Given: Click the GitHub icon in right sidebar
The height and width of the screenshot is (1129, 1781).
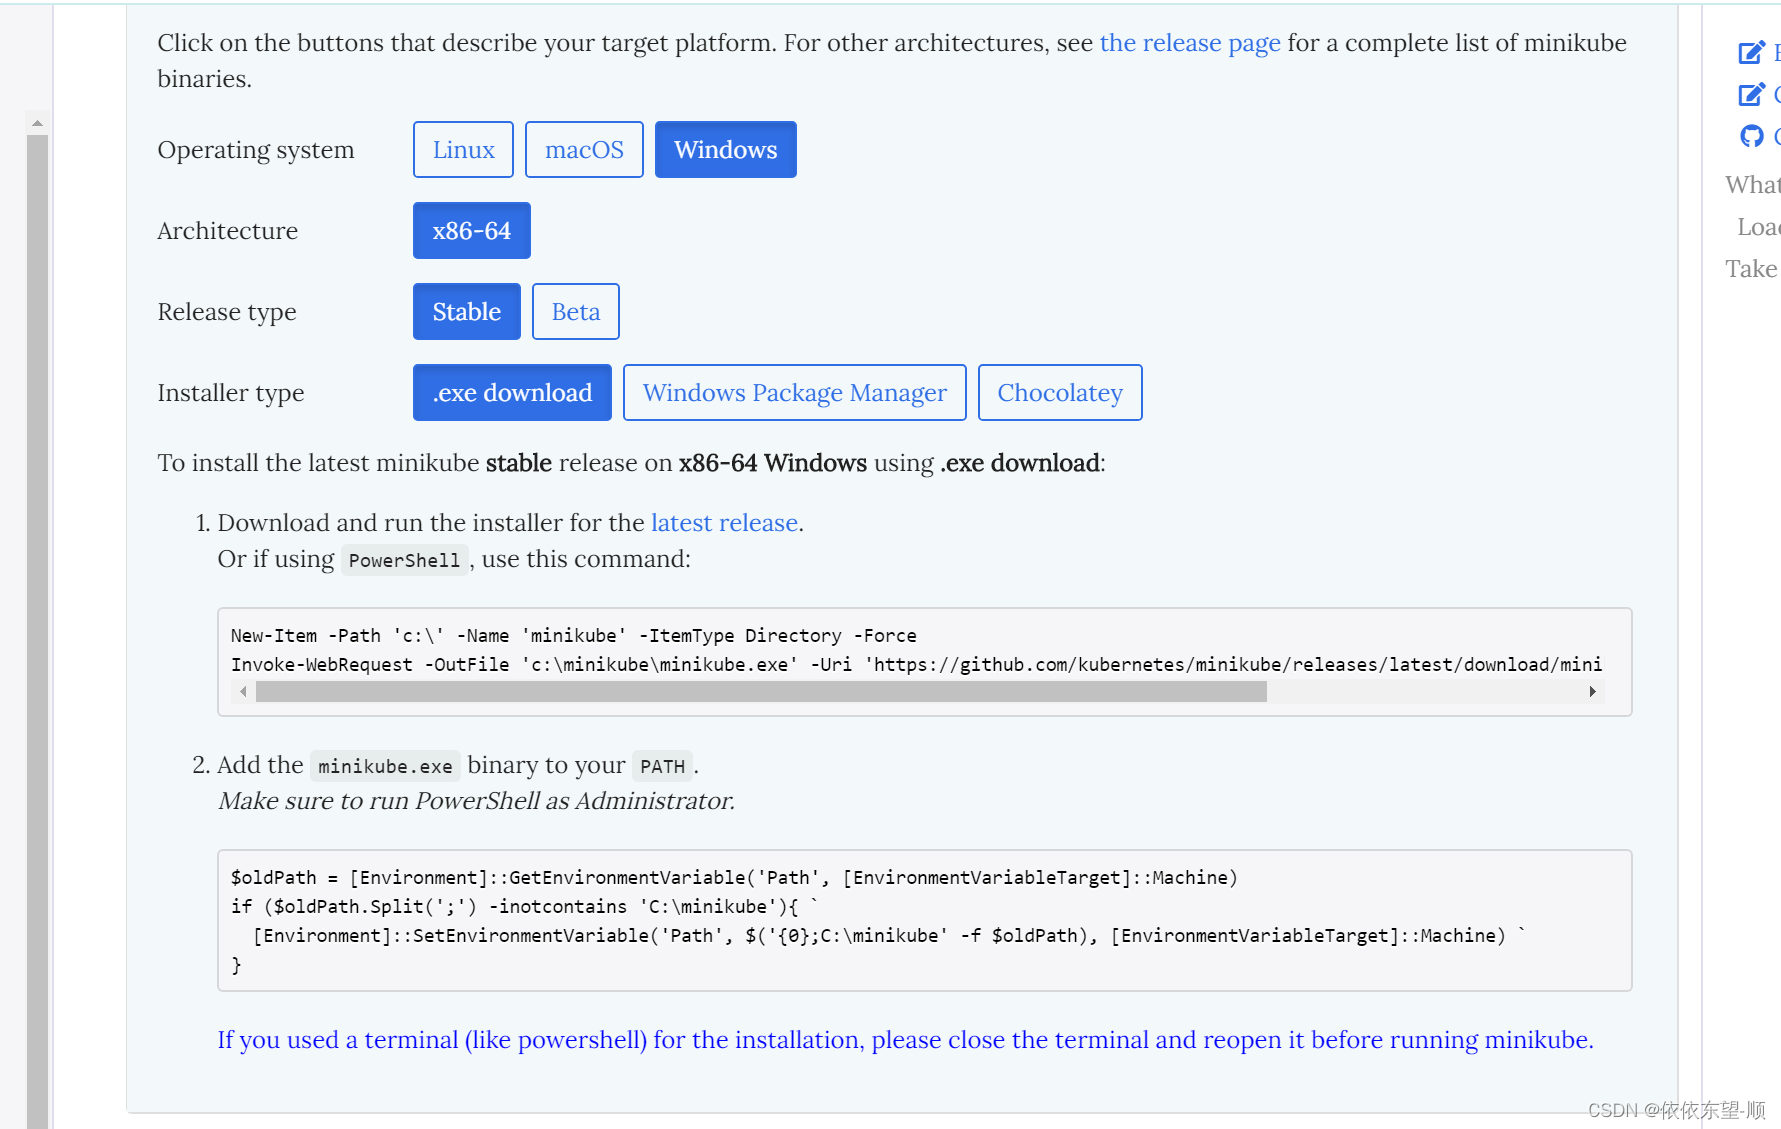Looking at the screenshot, I should click(x=1751, y=136).
